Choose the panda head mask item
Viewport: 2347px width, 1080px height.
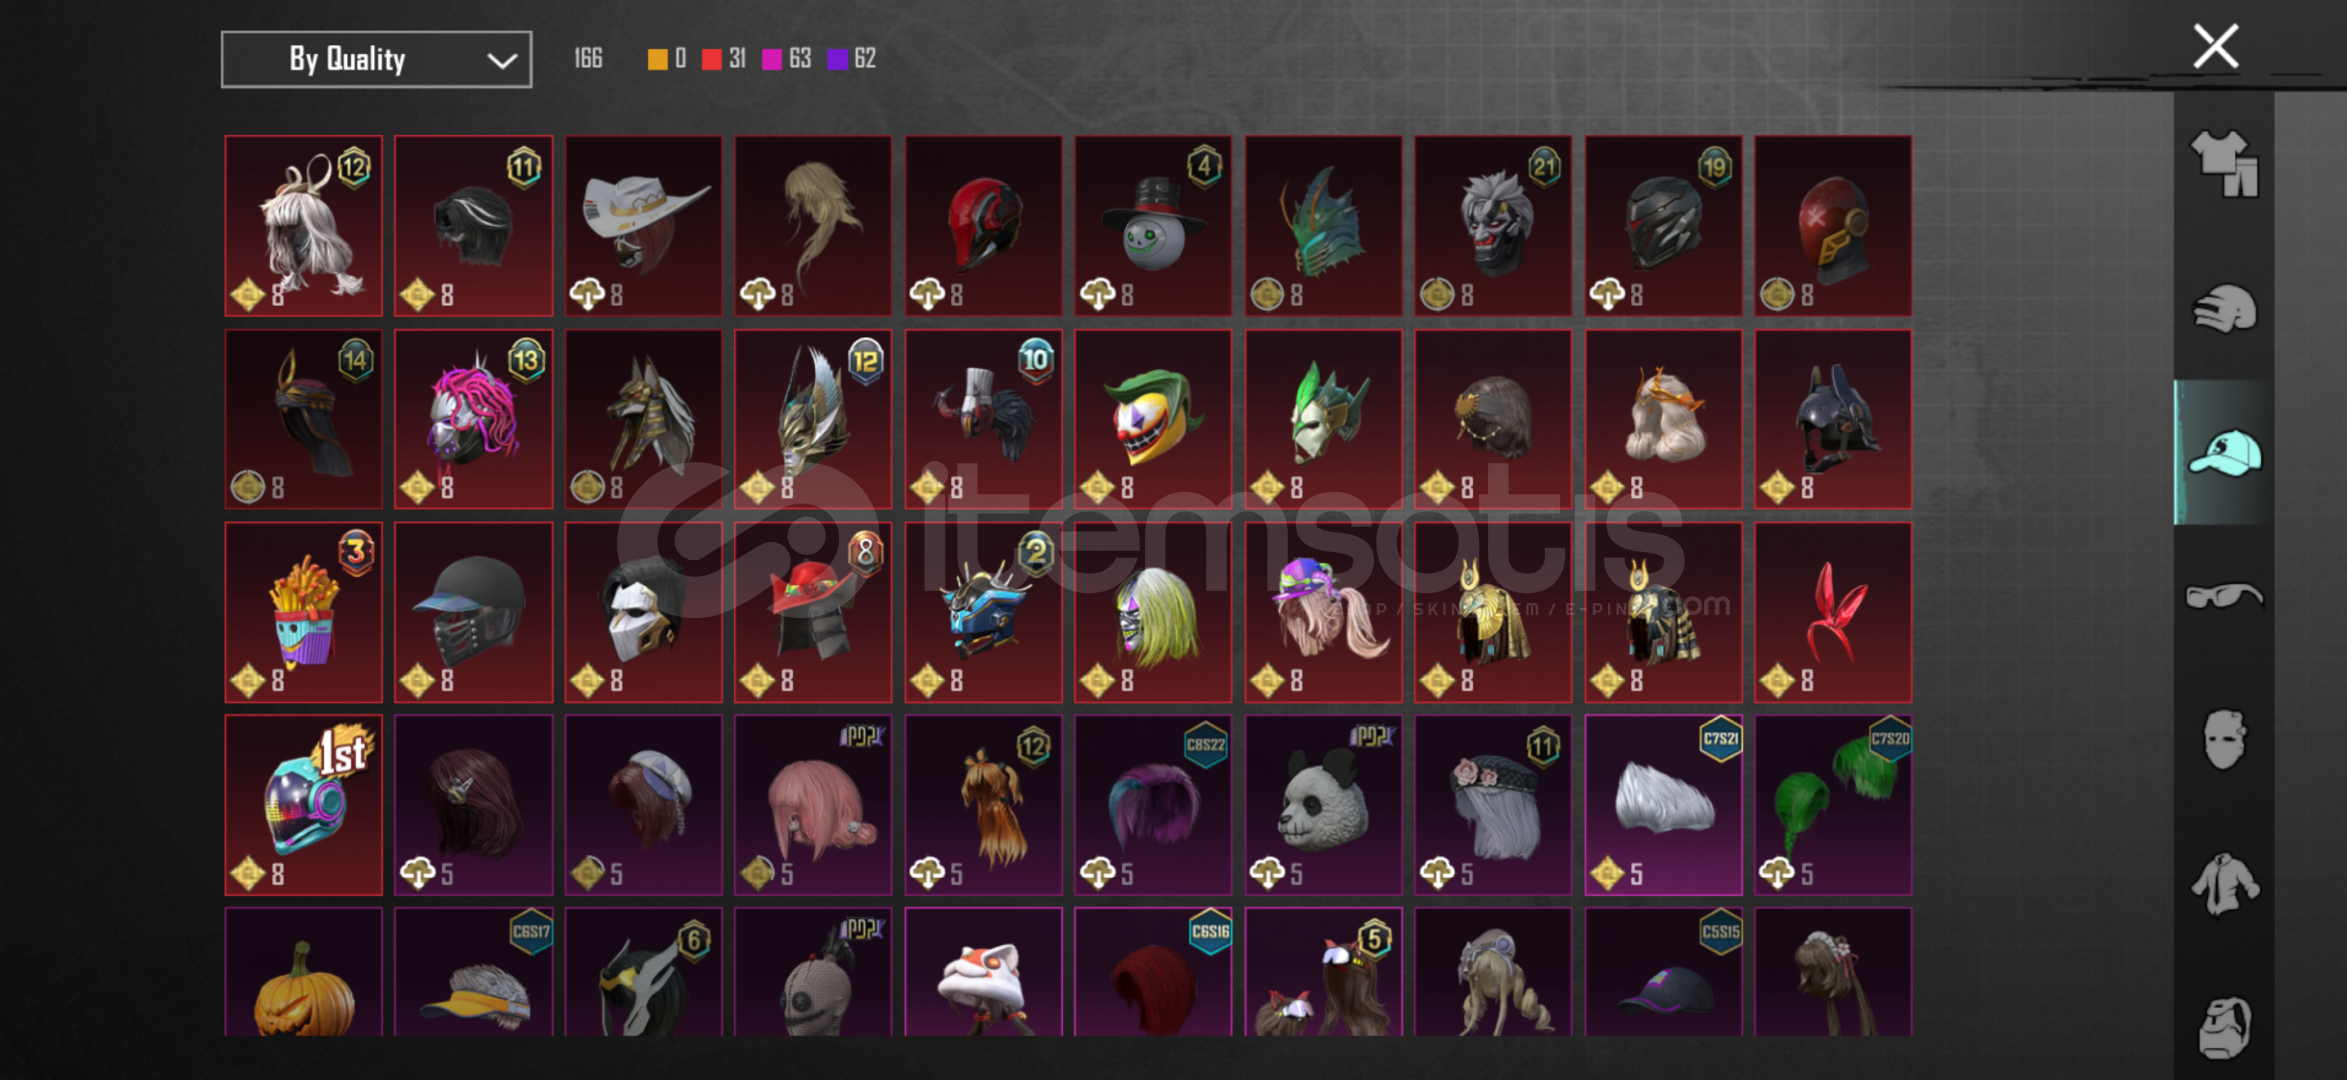click(1323, 805)
